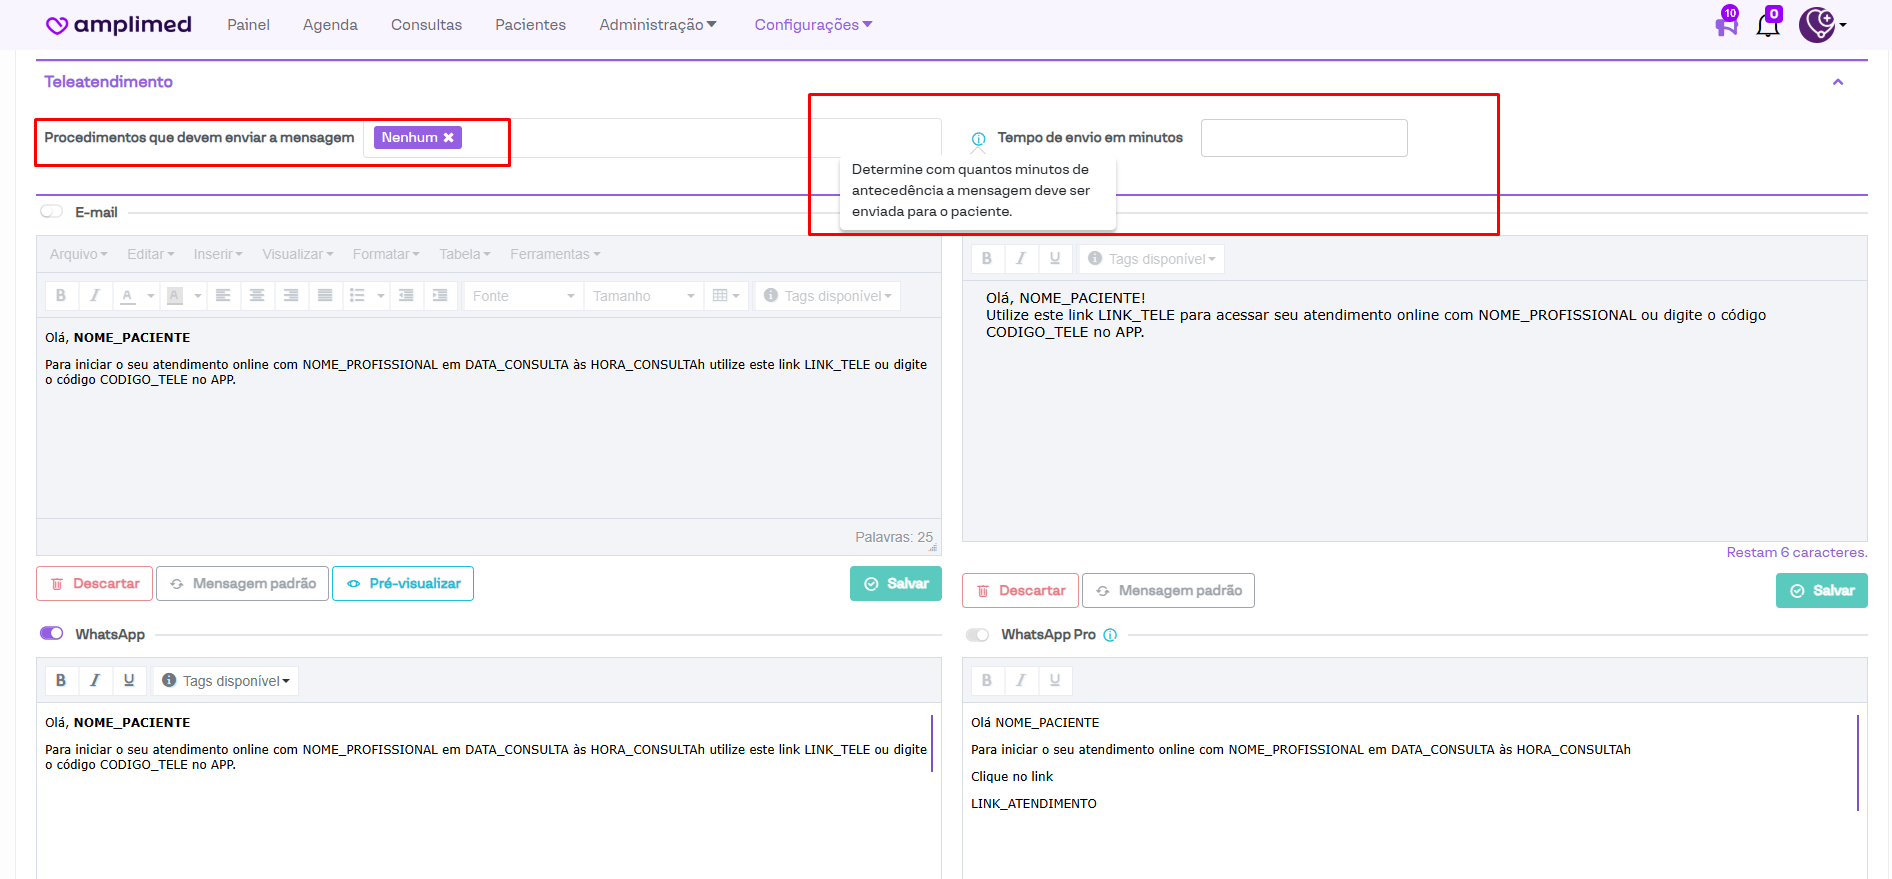Click the Amplimed logo
The image size is (1892, 879).
click(x=119, y=25)
